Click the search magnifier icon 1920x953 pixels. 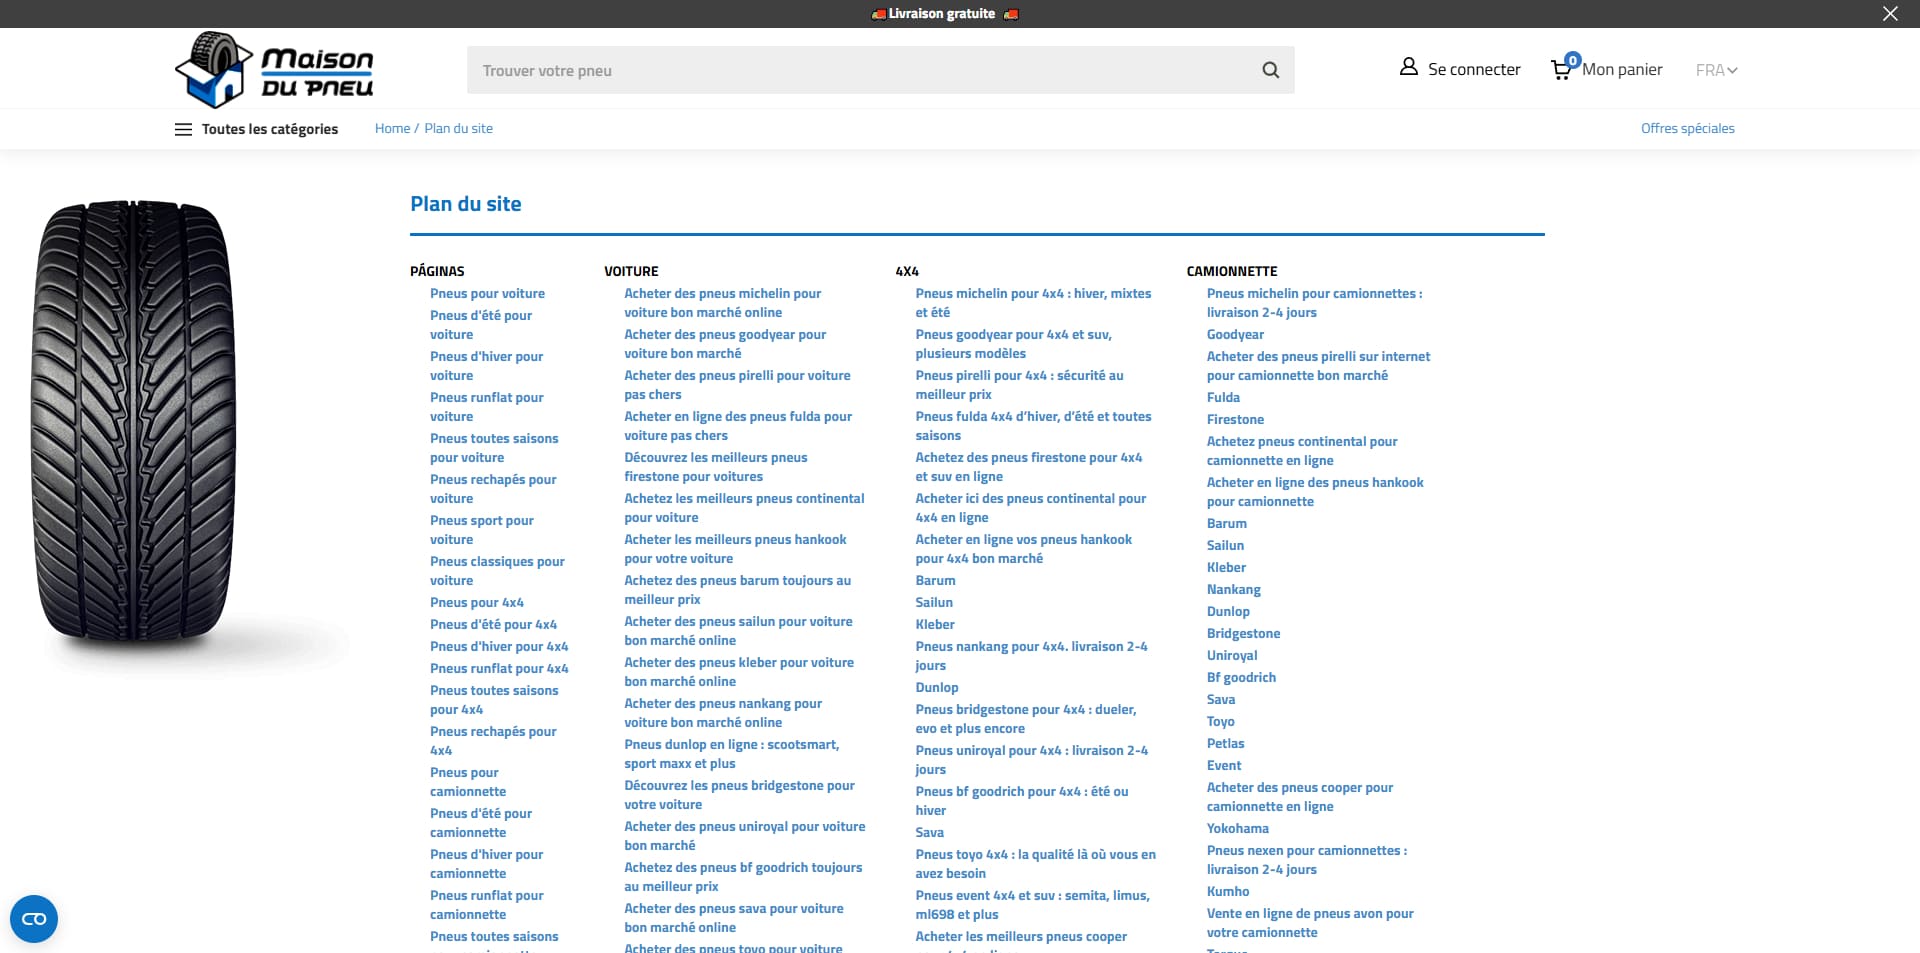pos(1270,70)
